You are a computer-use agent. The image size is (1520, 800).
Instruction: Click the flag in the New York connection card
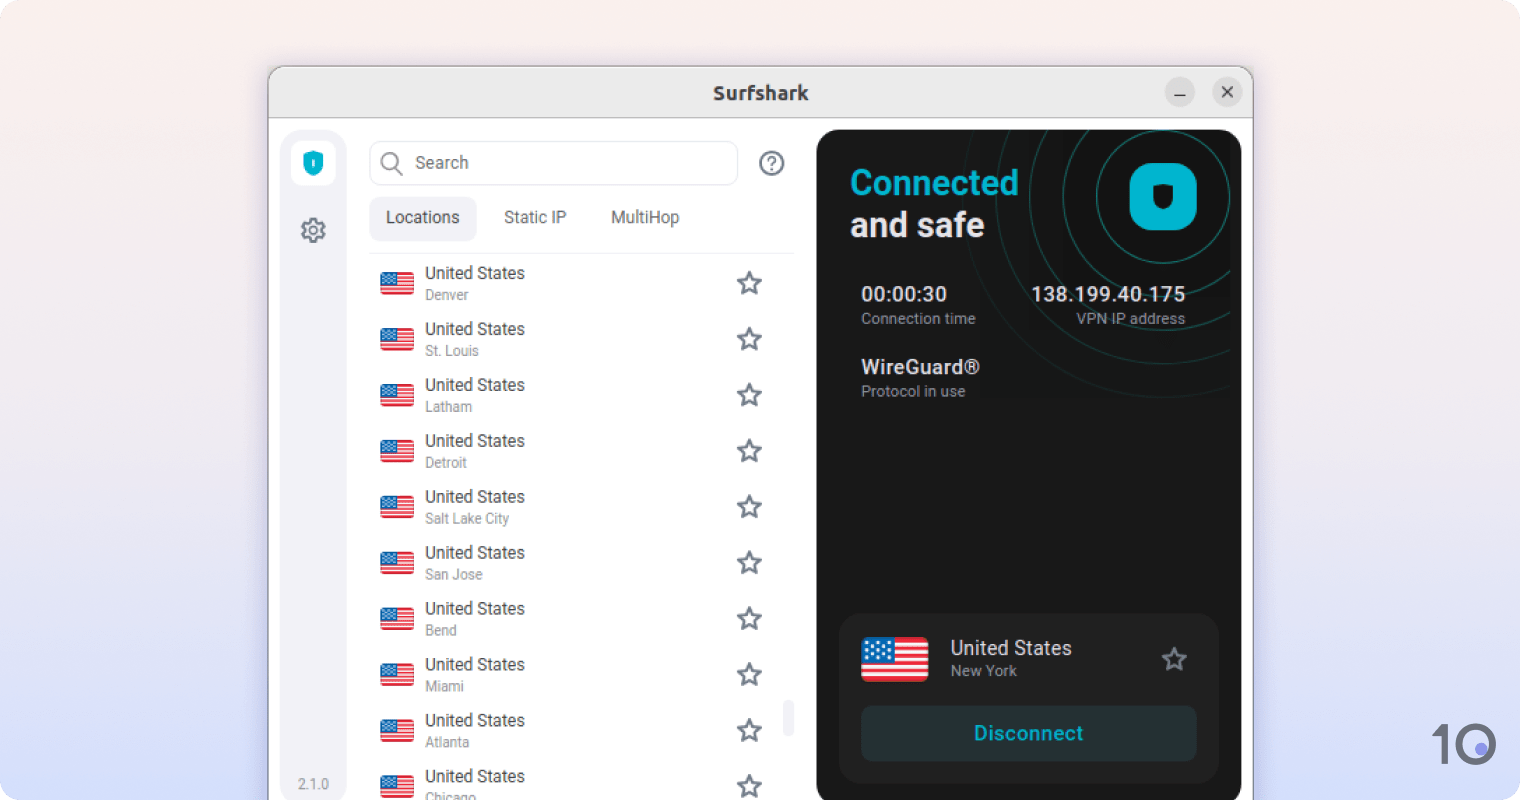[894, 659]
